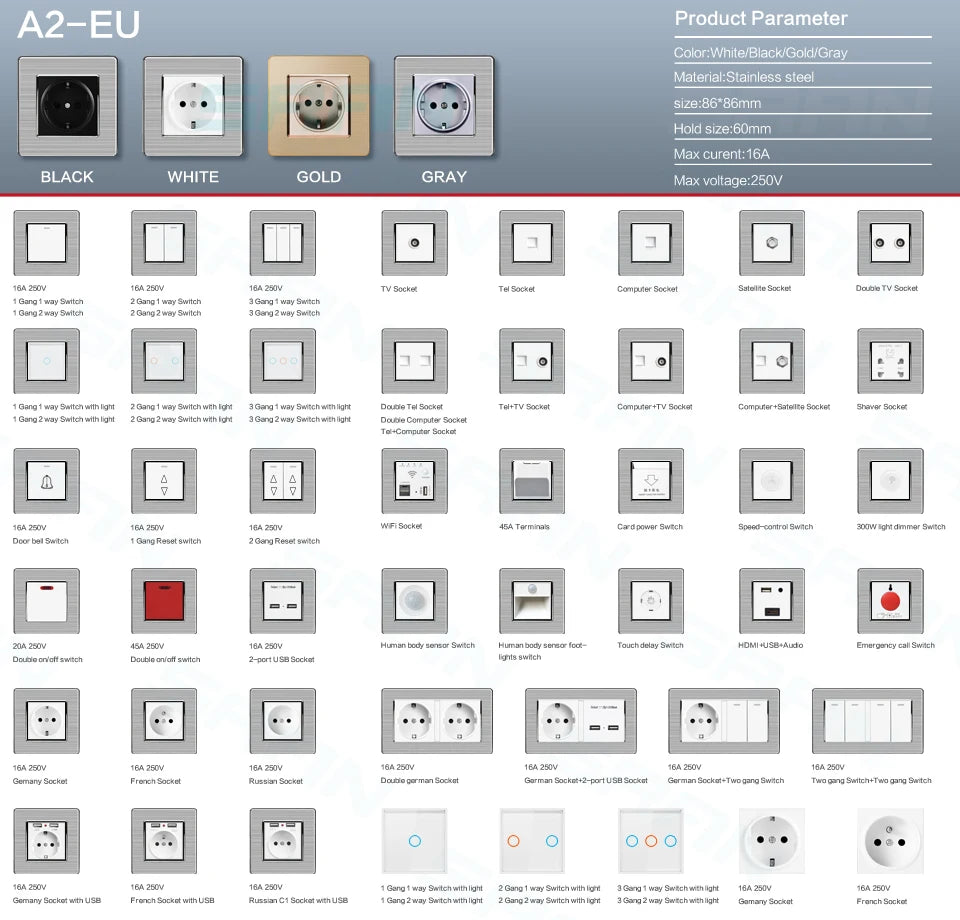Pick the Satellite Socket image

click(772, 243)
